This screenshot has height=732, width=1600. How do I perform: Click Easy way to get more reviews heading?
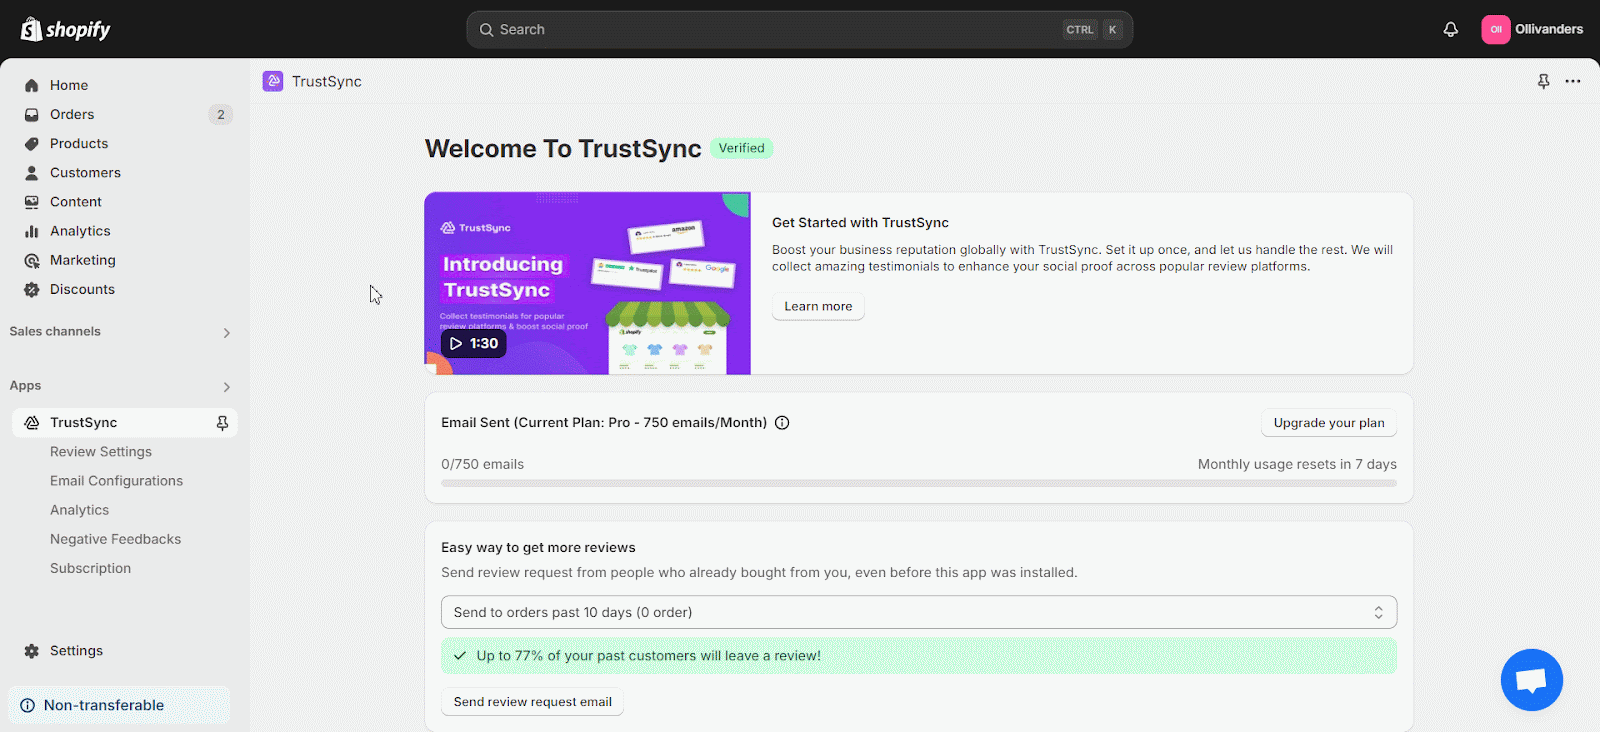pos(538,547)
